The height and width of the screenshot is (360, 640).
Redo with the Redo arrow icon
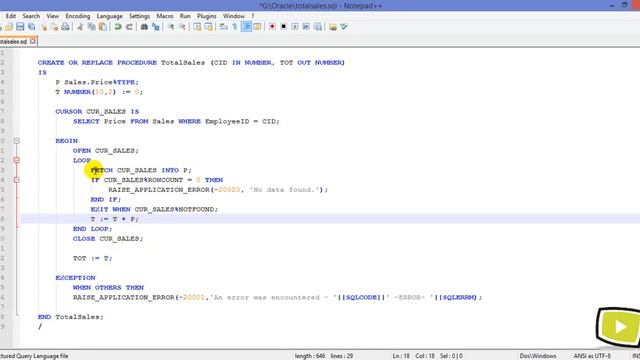point(129,27)
